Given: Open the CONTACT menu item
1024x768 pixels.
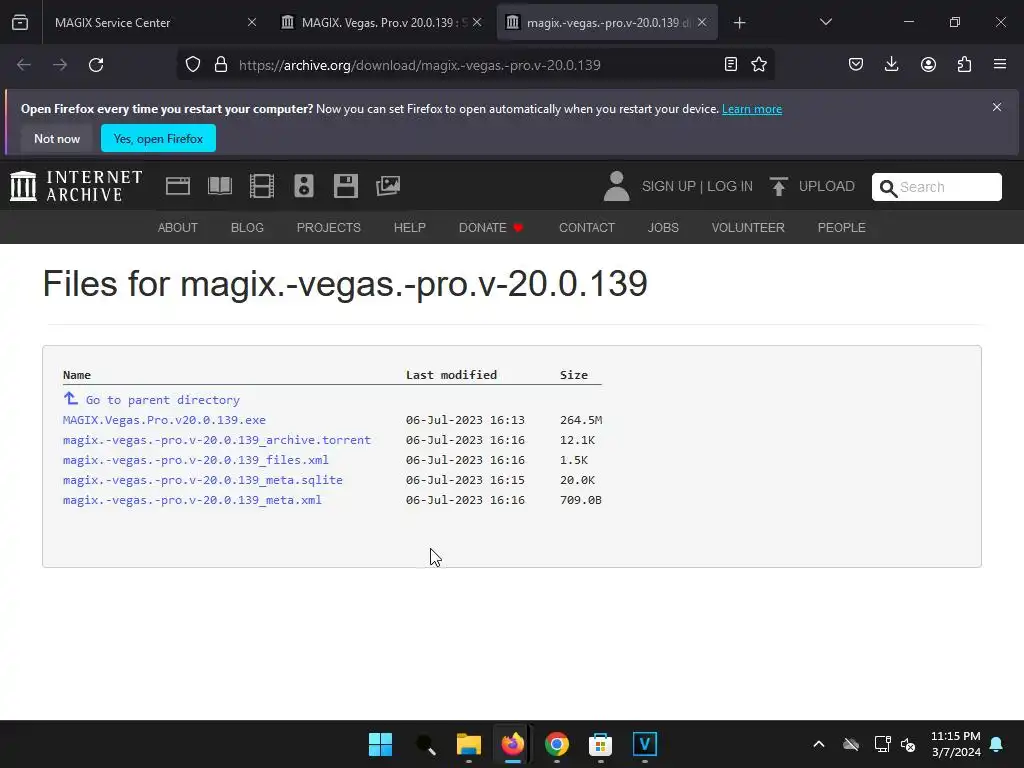Looking at the screenshot, I should pyautogui.click(x=586, y=227).
